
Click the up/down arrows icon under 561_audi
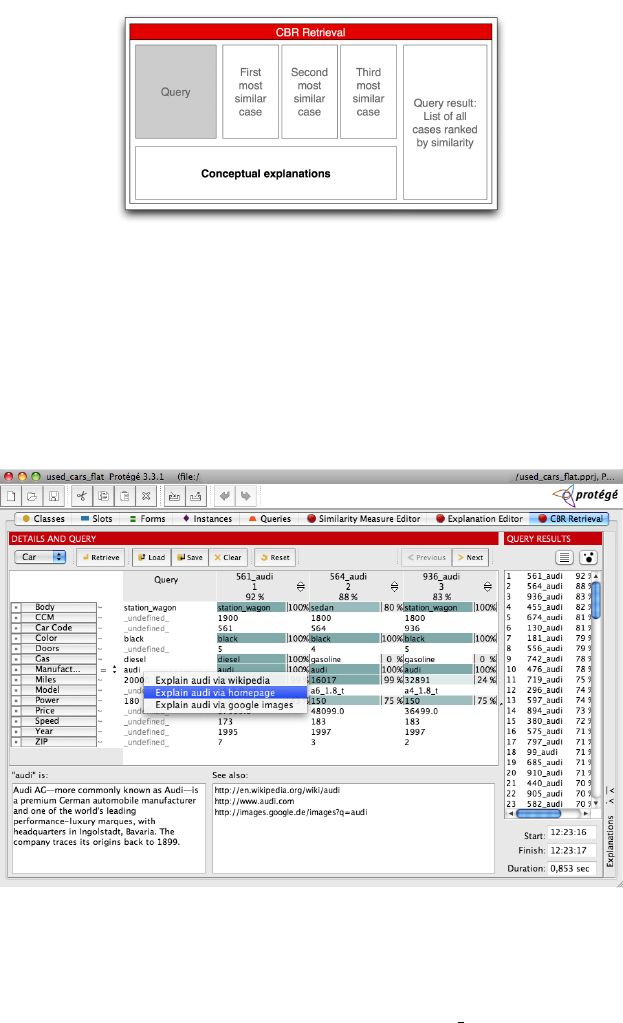click(301, 587)
